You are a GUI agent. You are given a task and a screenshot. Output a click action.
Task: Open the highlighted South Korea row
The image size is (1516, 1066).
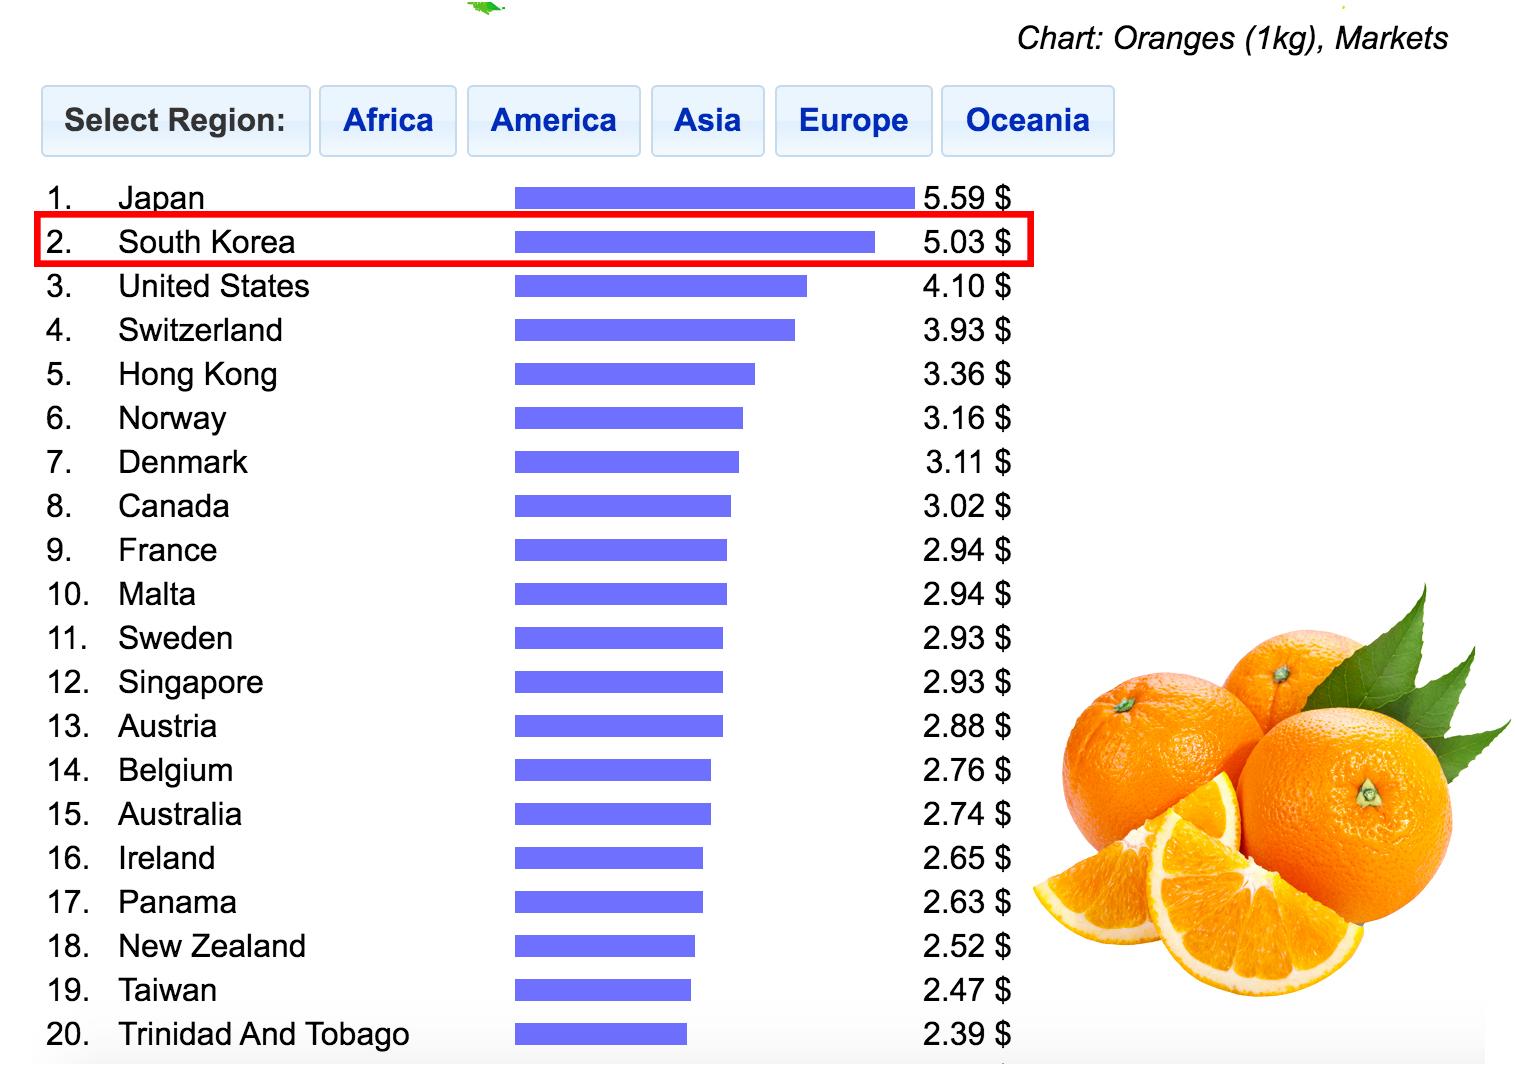(x=206, y=242)
